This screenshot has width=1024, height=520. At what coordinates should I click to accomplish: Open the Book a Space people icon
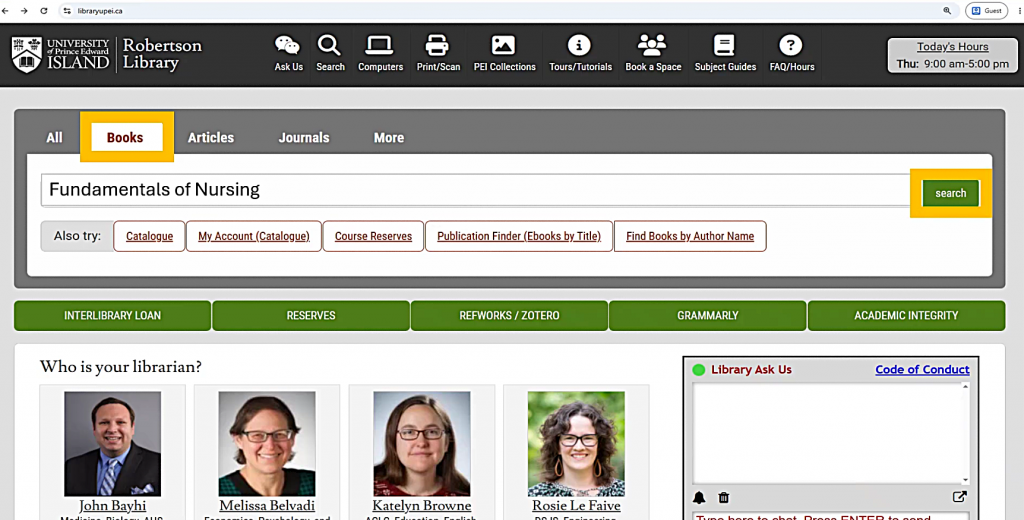pos(652,45)
